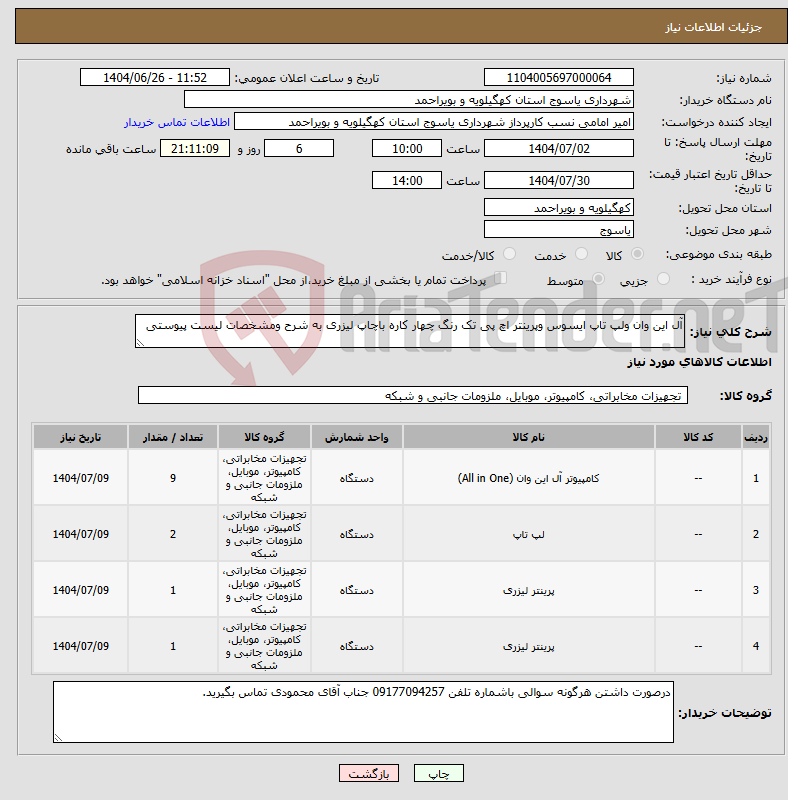Click the نام کالا column header
This screenshot has height=800, width=788.
[529, 437]
